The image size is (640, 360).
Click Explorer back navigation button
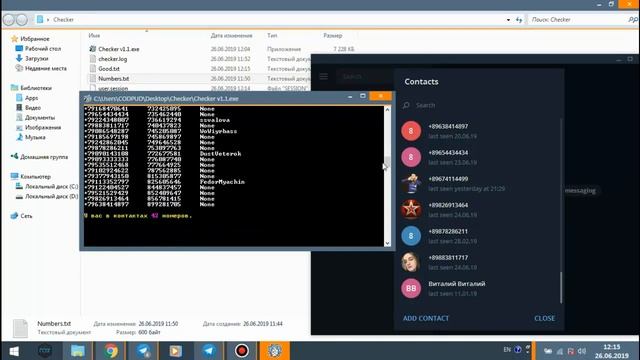tap(9, 20)
